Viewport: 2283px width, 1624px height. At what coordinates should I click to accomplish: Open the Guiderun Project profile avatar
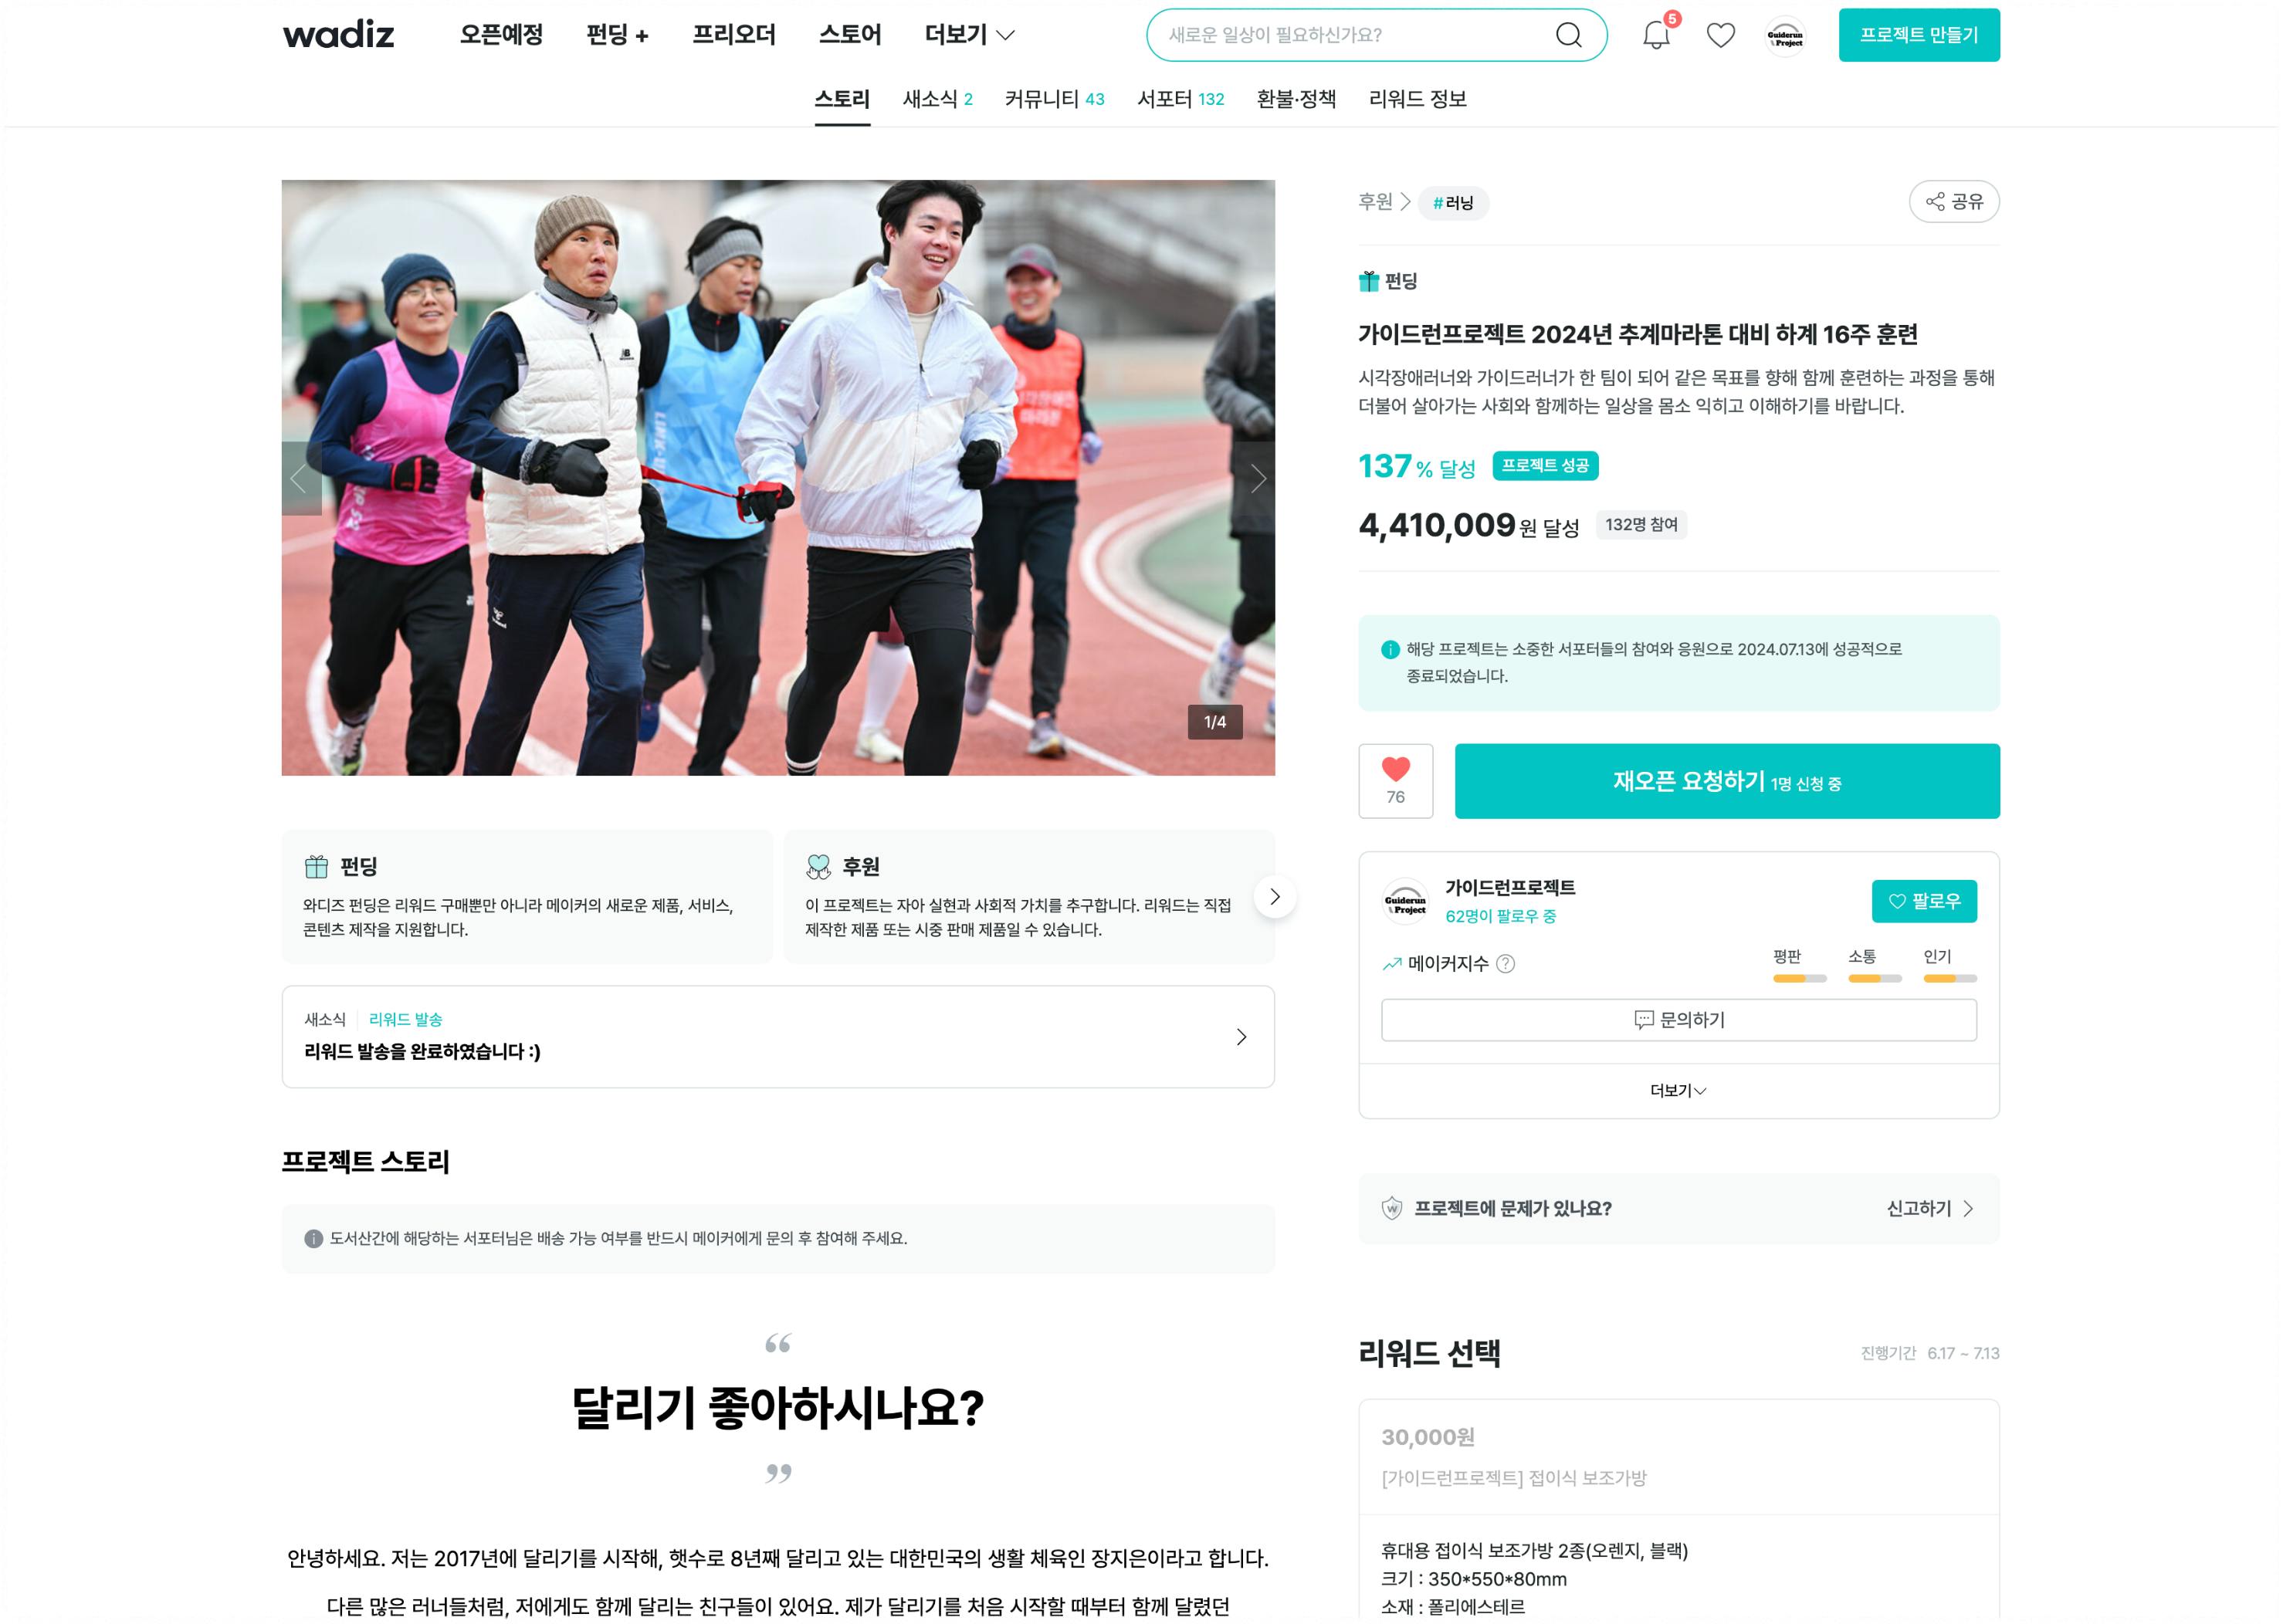pyautogui.click(x=1785, y=37)
